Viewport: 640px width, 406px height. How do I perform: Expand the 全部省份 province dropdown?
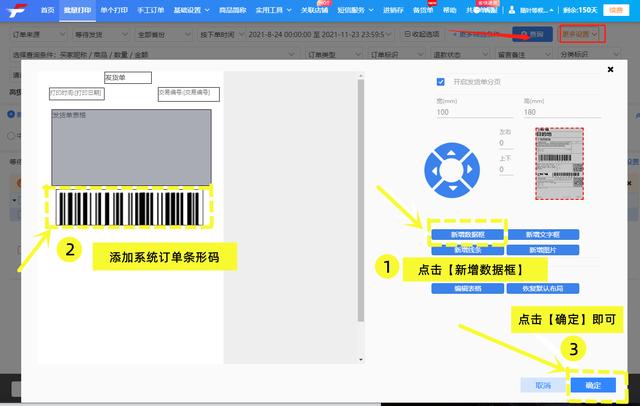(x=164, y=35)
